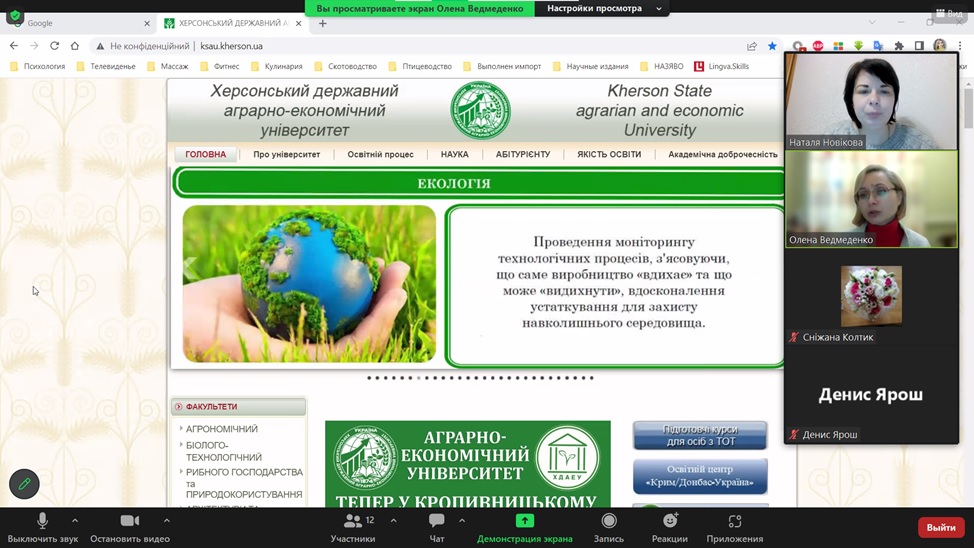Viewport: 974px width, 548px height.
Task: Click the ФАКУЛЬТЕТИ section header
Action: (239, 406)
